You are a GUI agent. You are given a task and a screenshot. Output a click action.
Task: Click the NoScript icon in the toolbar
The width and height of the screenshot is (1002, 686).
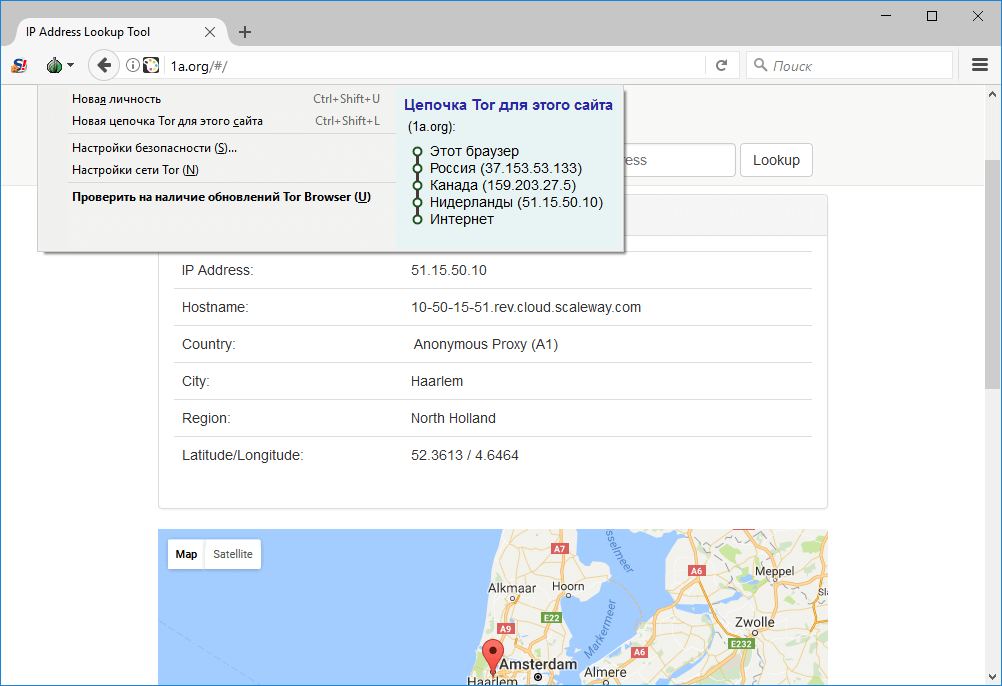point(19,66)
